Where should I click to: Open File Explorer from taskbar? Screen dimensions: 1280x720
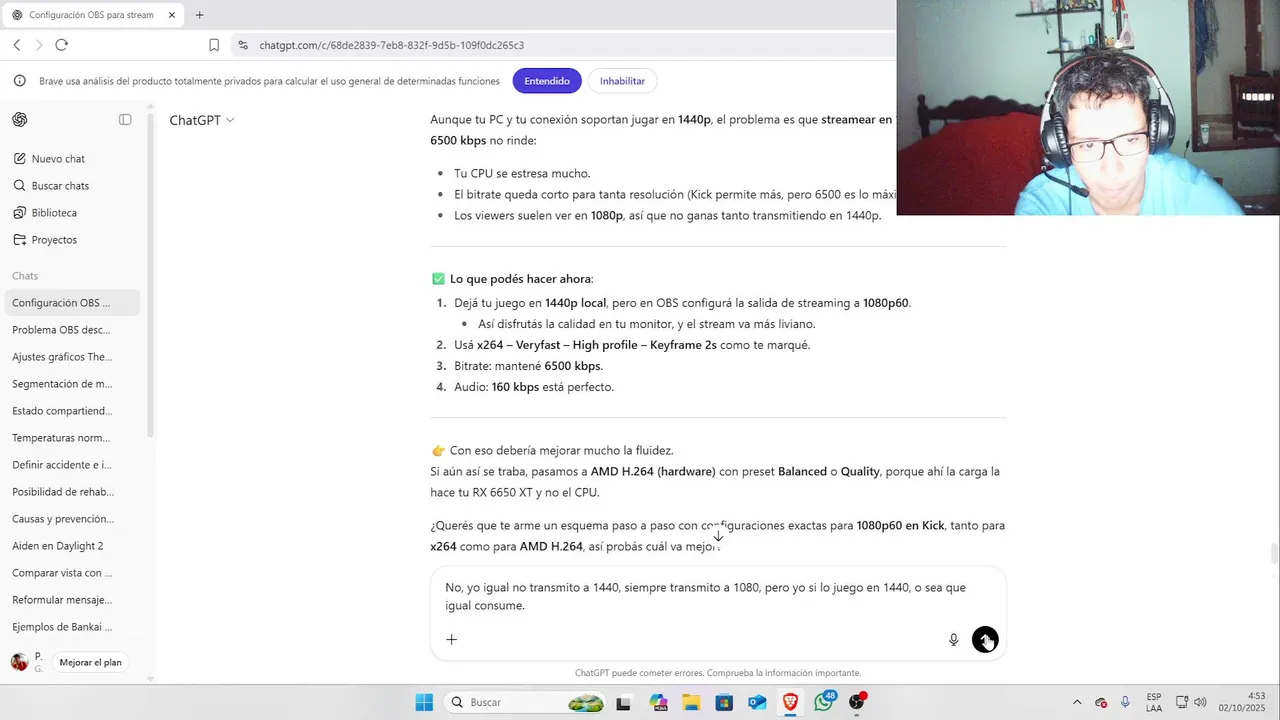pos(690,702)
